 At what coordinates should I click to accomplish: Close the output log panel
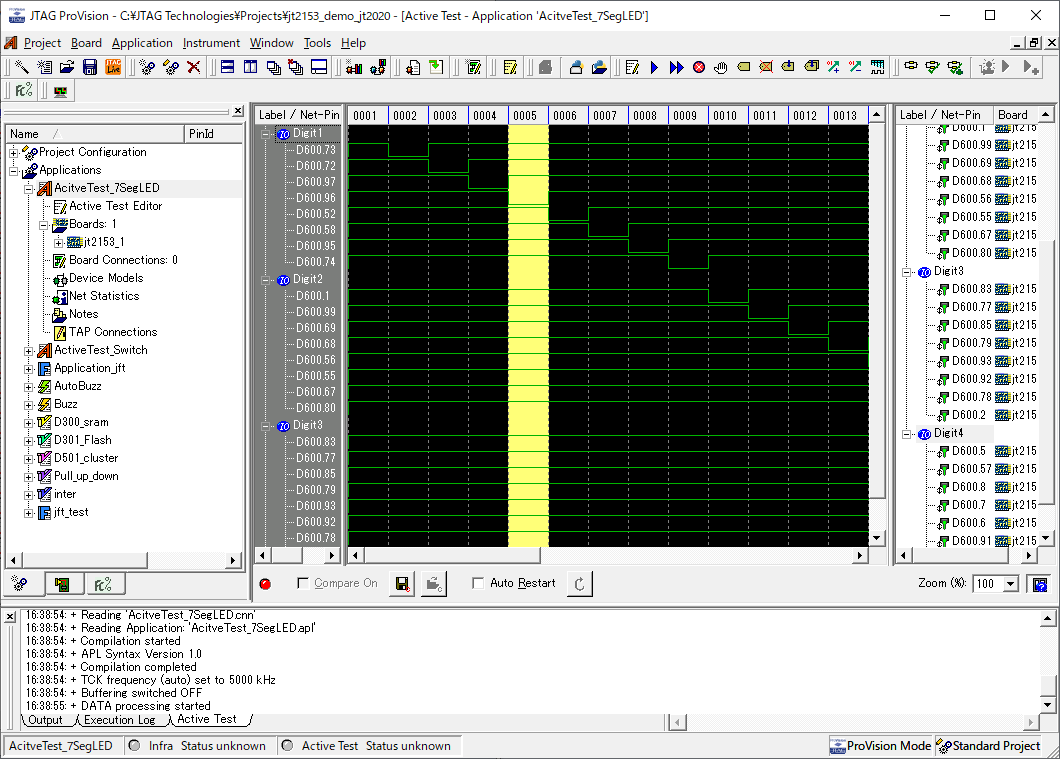tap(10, 616)
